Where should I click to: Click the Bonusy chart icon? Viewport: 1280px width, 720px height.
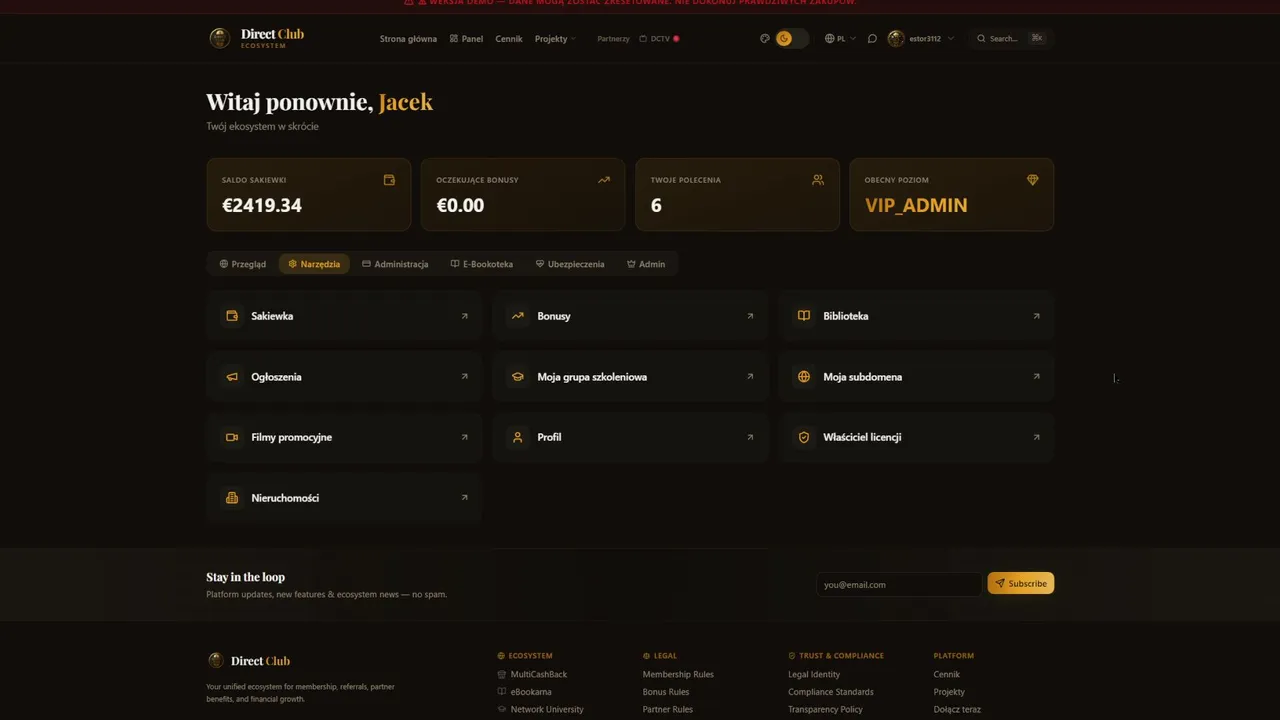tap(518, 316)
